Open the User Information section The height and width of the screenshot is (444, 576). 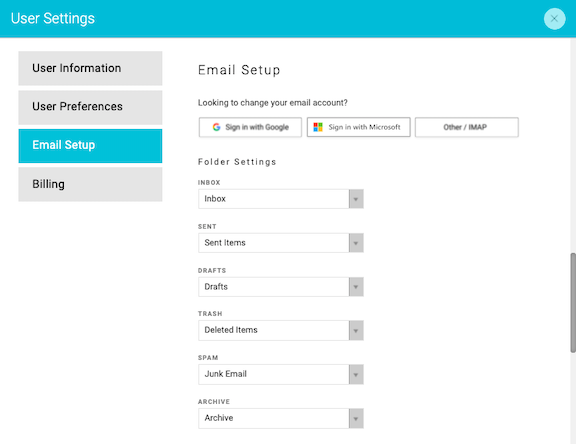(90, 68)
